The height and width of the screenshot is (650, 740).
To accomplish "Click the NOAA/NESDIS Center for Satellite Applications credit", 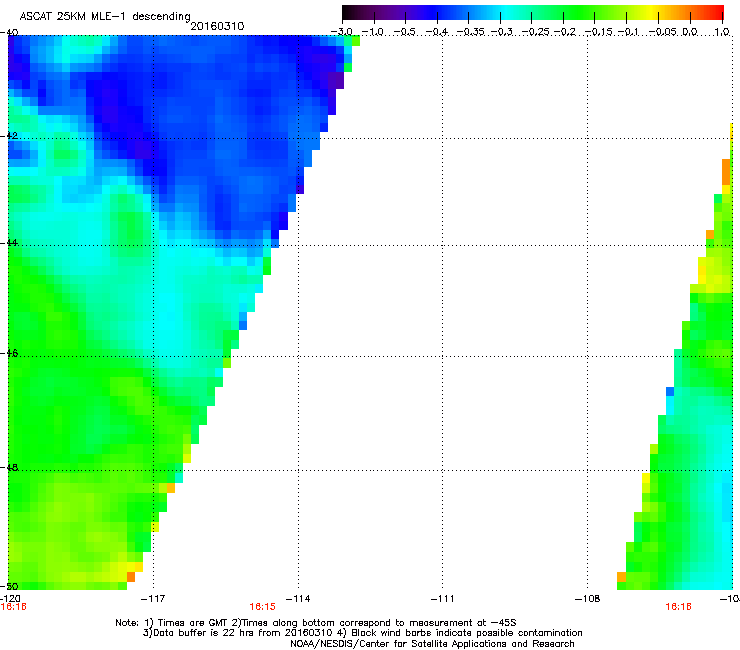I will point(432,644).
